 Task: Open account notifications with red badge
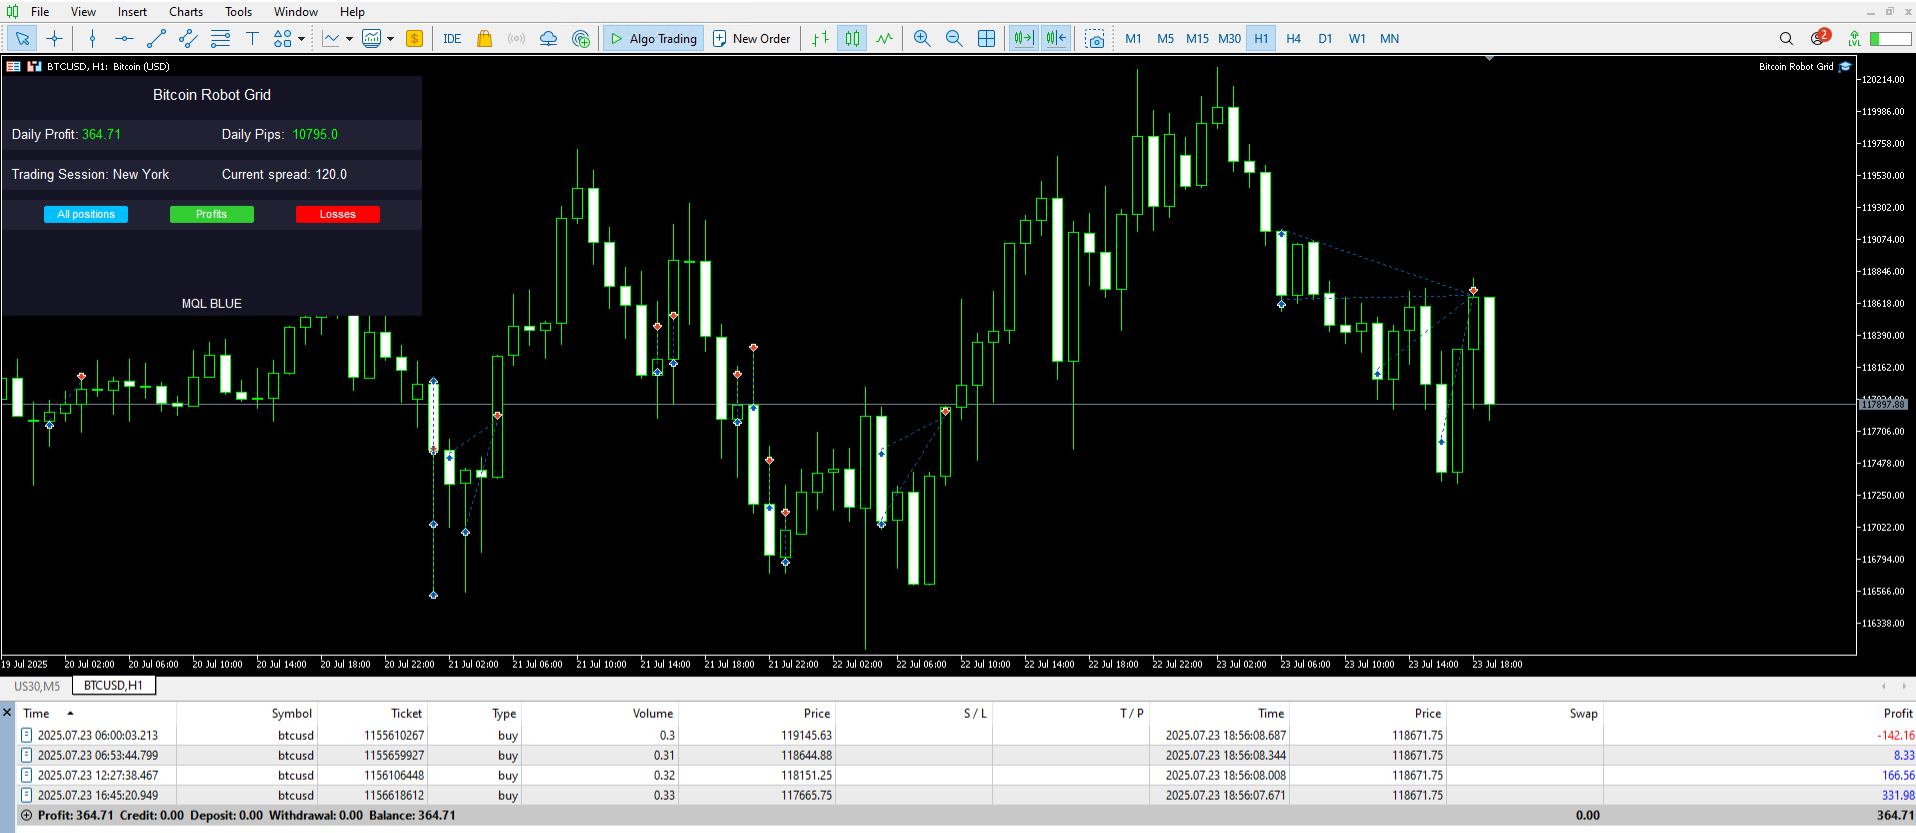pos(1819,38)
